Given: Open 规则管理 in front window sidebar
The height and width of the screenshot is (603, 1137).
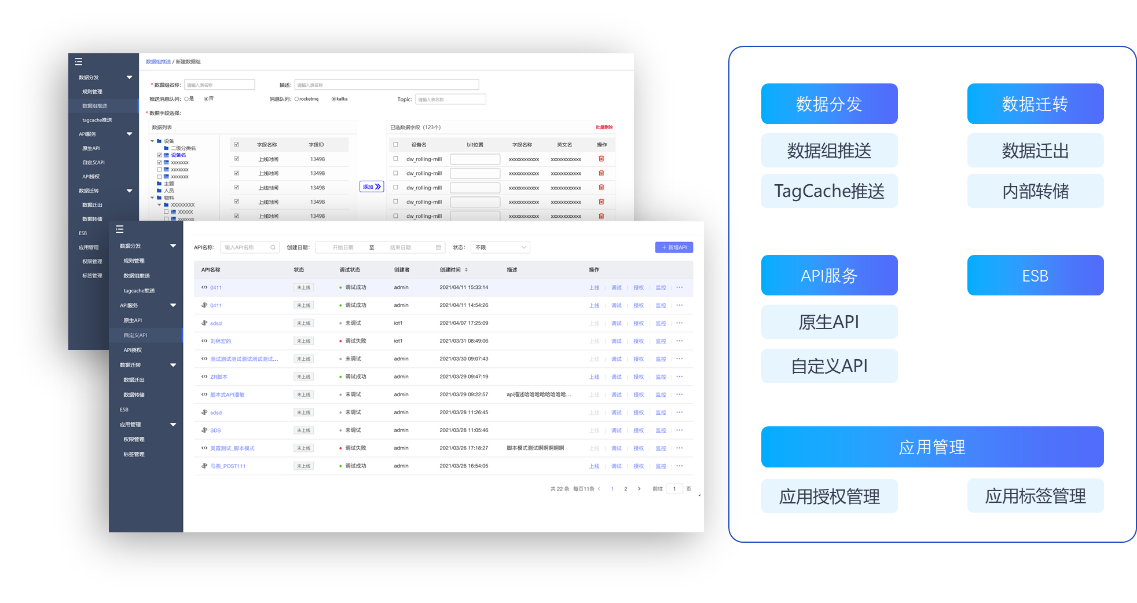Looking at the screenshot, I should pos(133,261).
